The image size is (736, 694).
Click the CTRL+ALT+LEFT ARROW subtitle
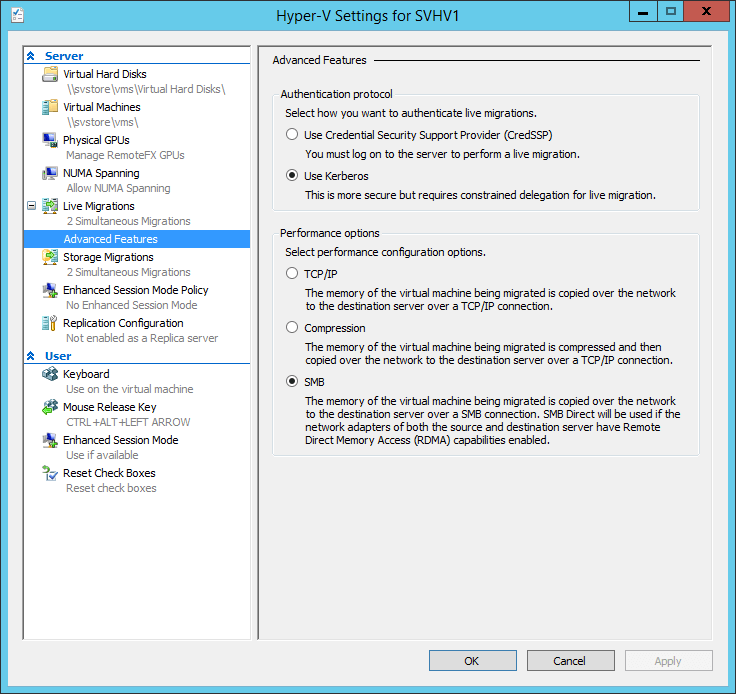(128, 422)
